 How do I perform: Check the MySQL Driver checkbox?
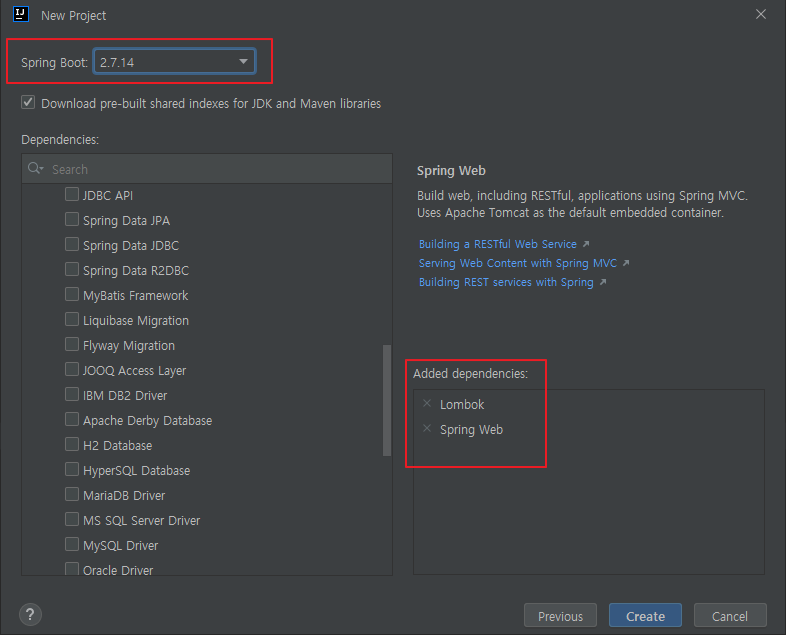point(72,544)
